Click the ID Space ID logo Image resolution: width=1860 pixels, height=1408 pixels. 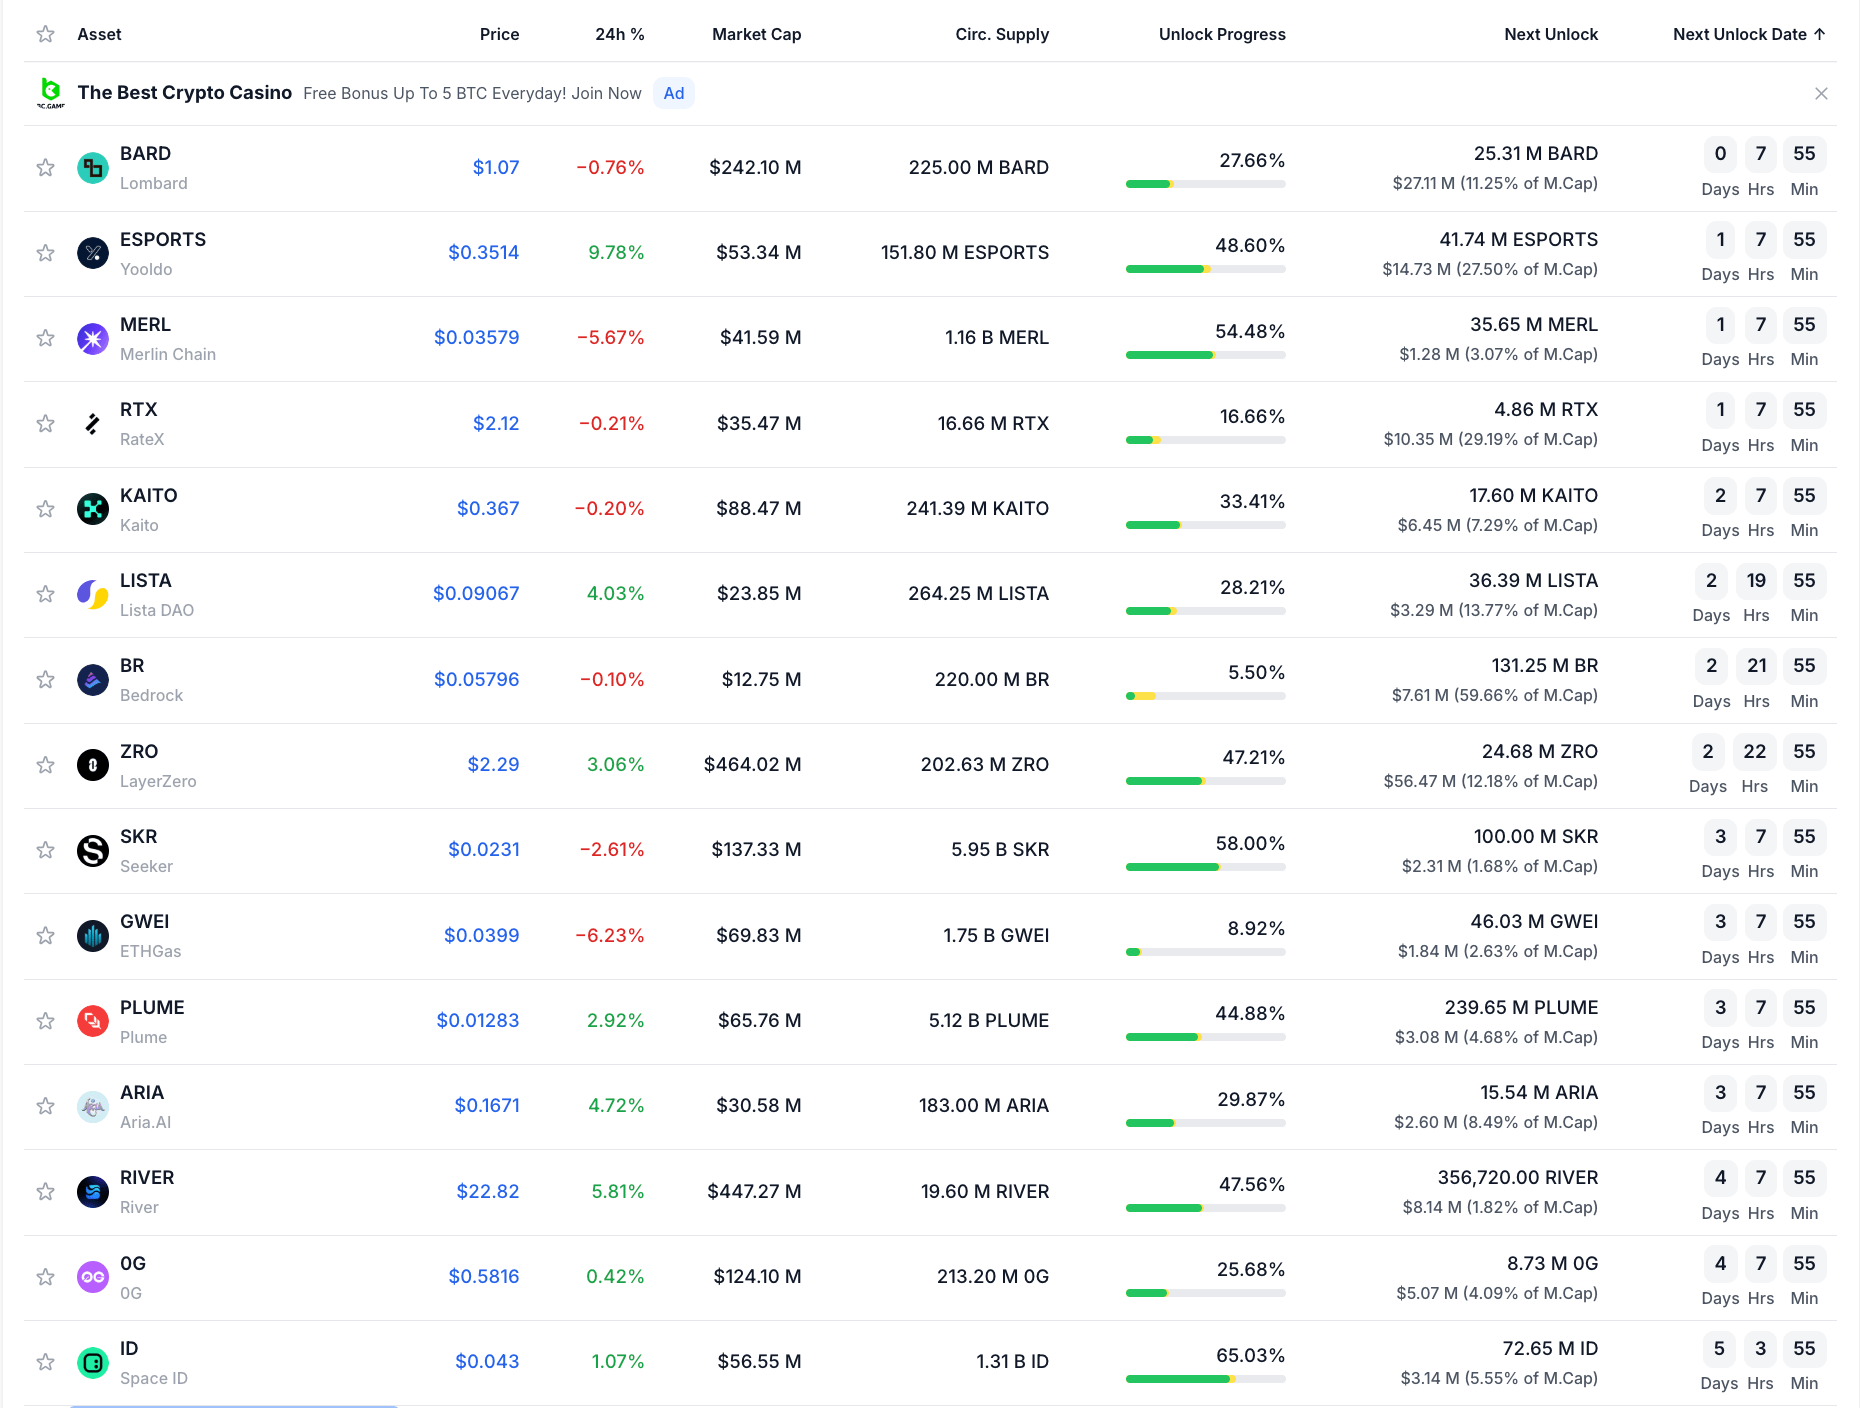point(93,1363)
